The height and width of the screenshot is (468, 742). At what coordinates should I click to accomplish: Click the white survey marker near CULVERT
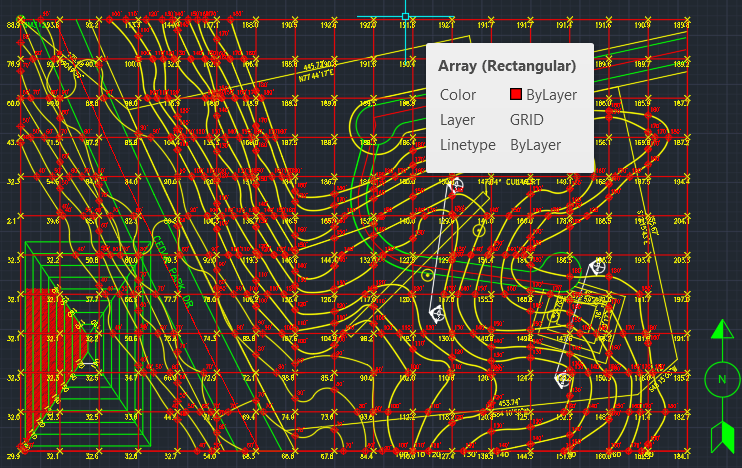pos(456,185)
